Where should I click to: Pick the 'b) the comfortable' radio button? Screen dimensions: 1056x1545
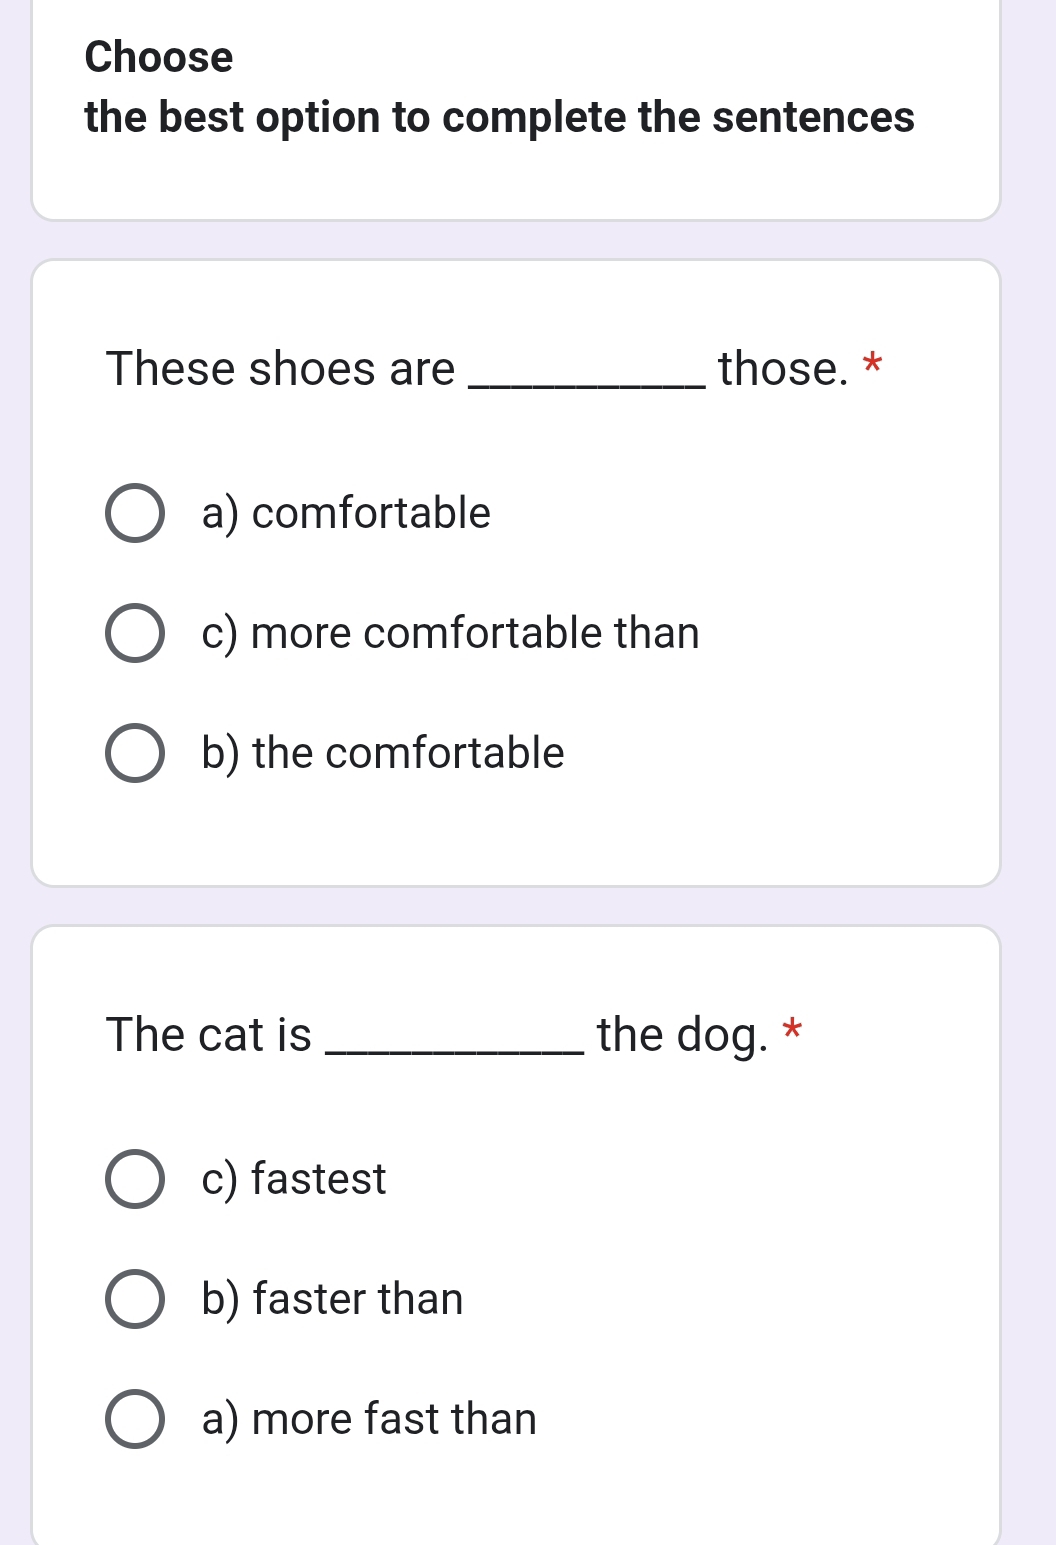tap(135, 754)
